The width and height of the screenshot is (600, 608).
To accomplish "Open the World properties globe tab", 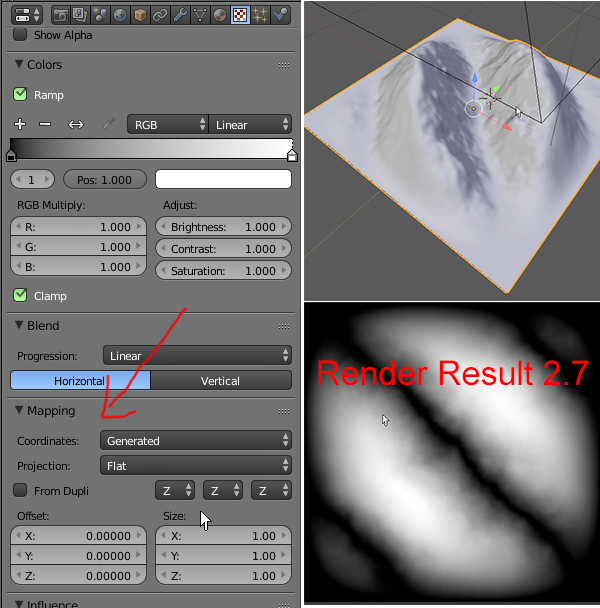I will 120,15.
